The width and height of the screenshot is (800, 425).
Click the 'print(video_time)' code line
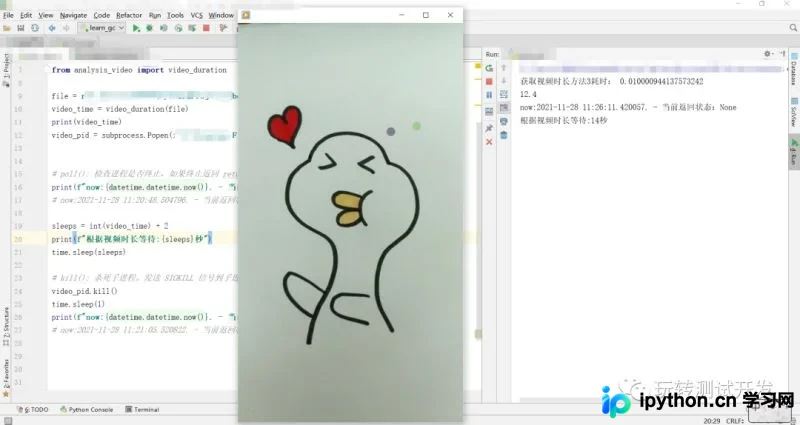[86, 122]
